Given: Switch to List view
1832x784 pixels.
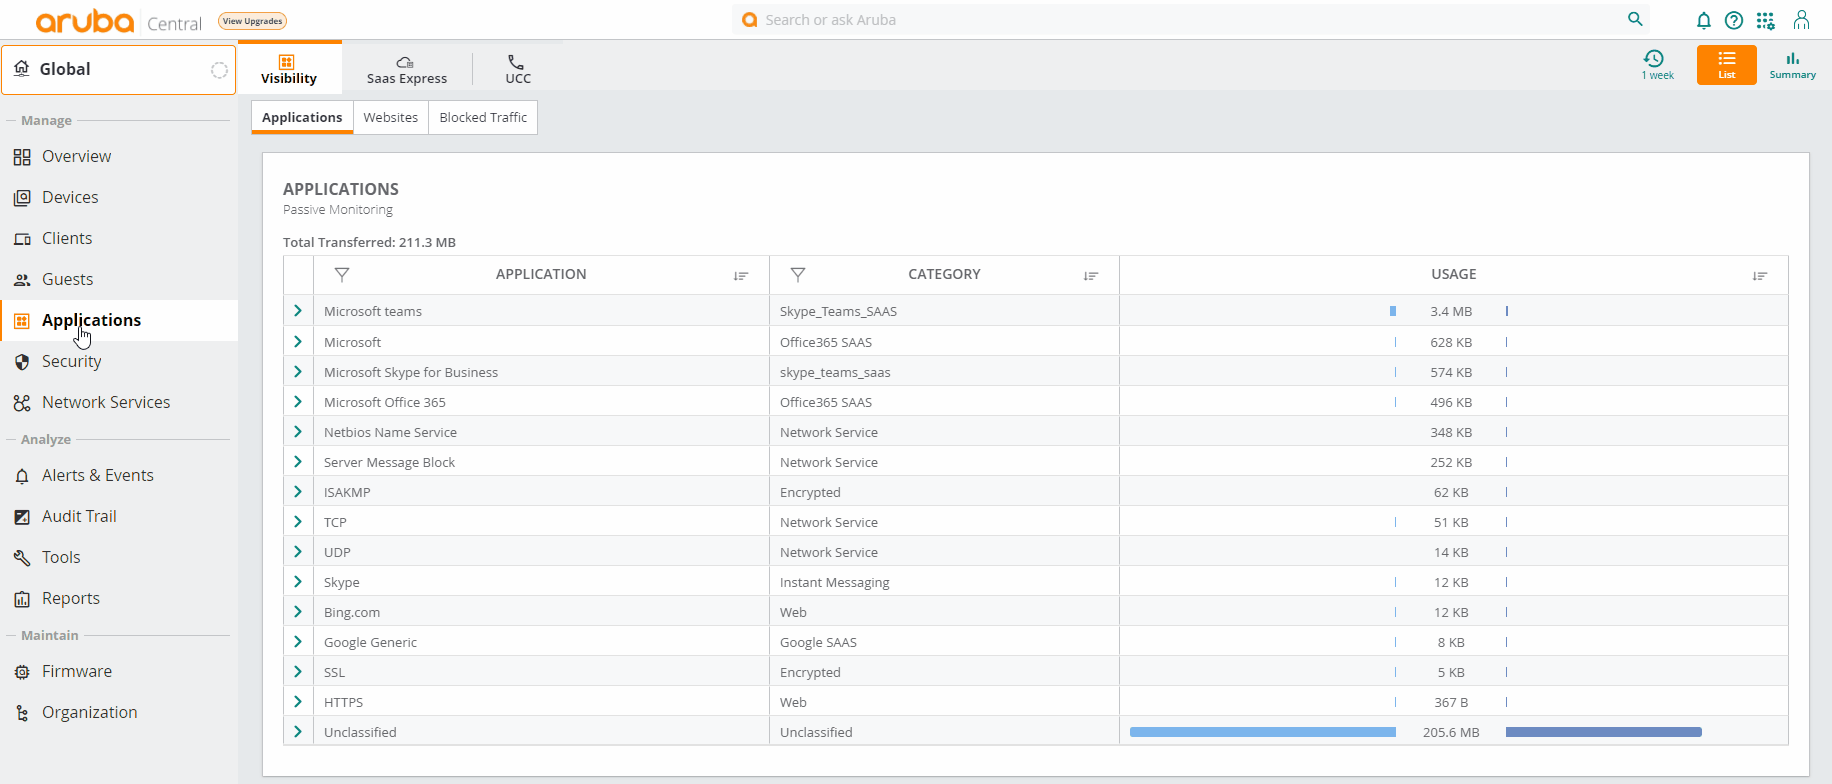Looking at the screenshot, I should (x=1727, y=65).
